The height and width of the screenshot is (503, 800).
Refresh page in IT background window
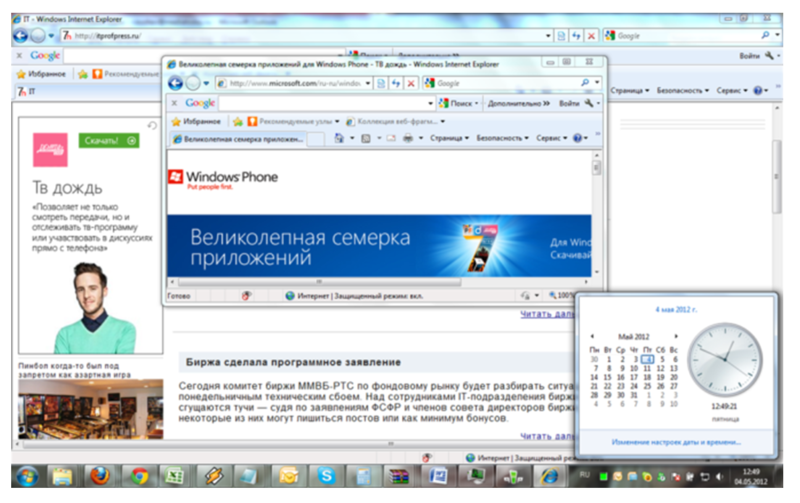point(577,36)
